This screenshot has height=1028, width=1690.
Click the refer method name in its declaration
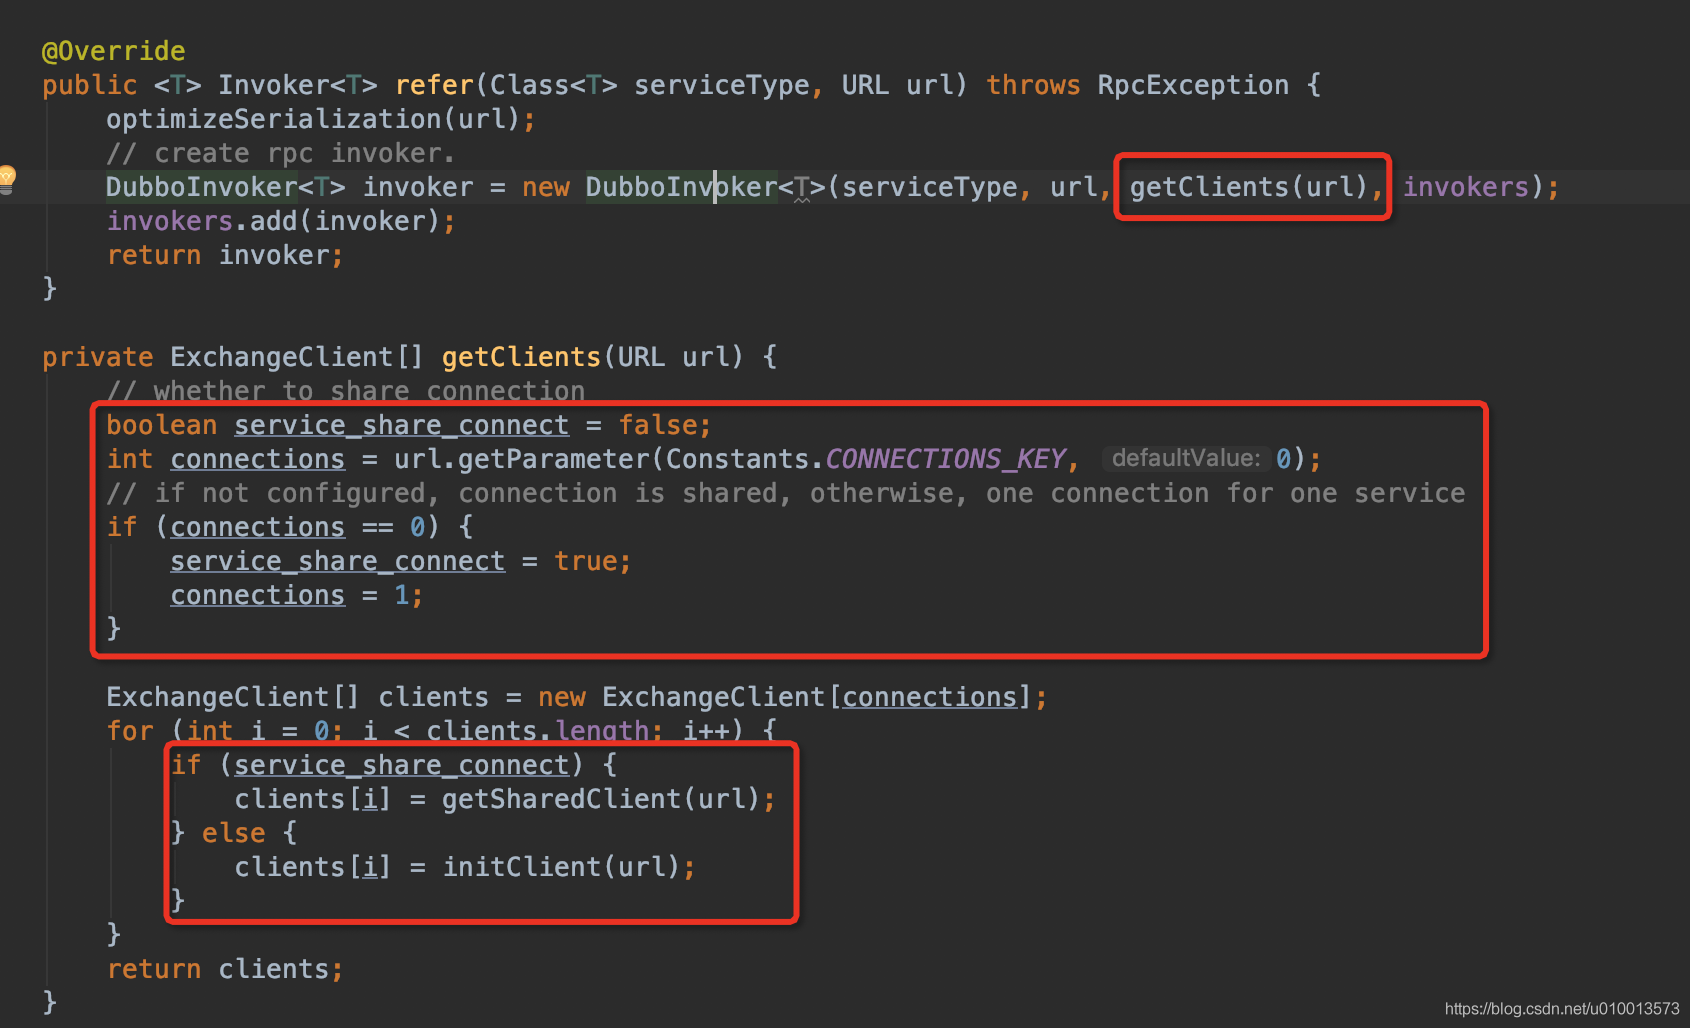coord(433,86)
